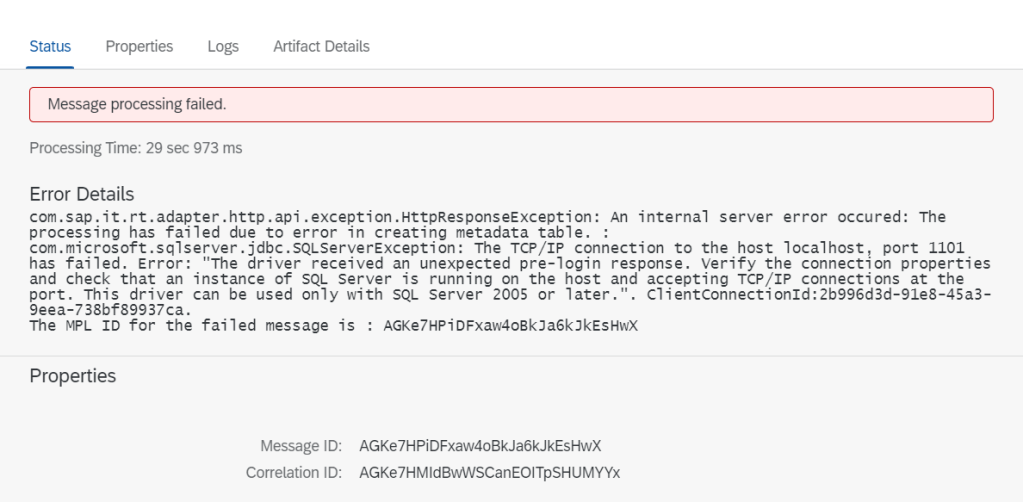1023x502 pixels.
Task: Click the Message ID value AGKe7HPiDFxaw4oBkJa6kJkEsHwX
Action: [x=480, y=445]
